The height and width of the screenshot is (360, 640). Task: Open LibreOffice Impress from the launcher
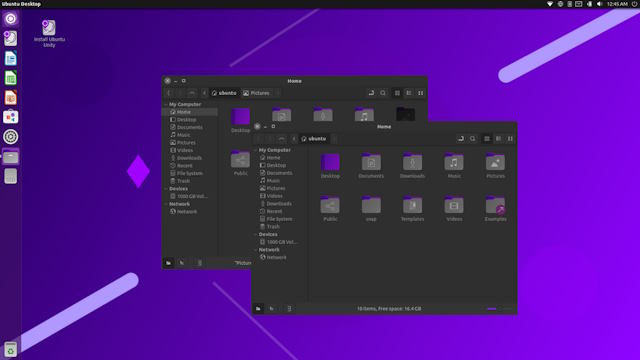[x=11, y=98]
